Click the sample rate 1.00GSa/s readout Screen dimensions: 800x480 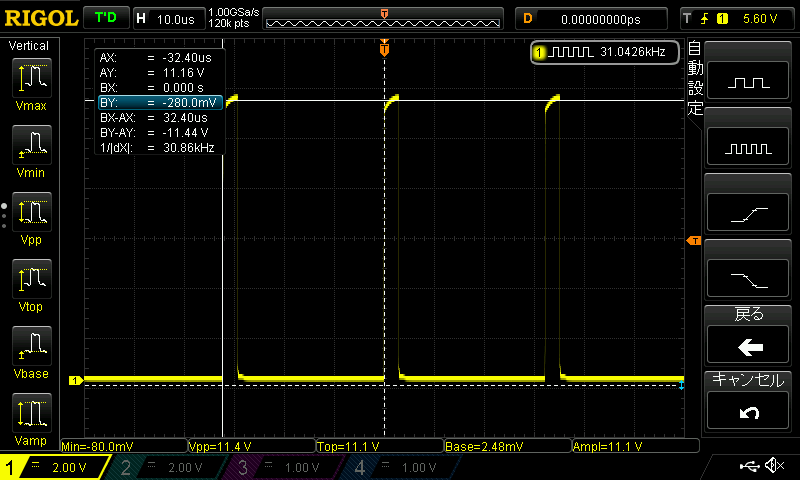[x=234, y=12]
